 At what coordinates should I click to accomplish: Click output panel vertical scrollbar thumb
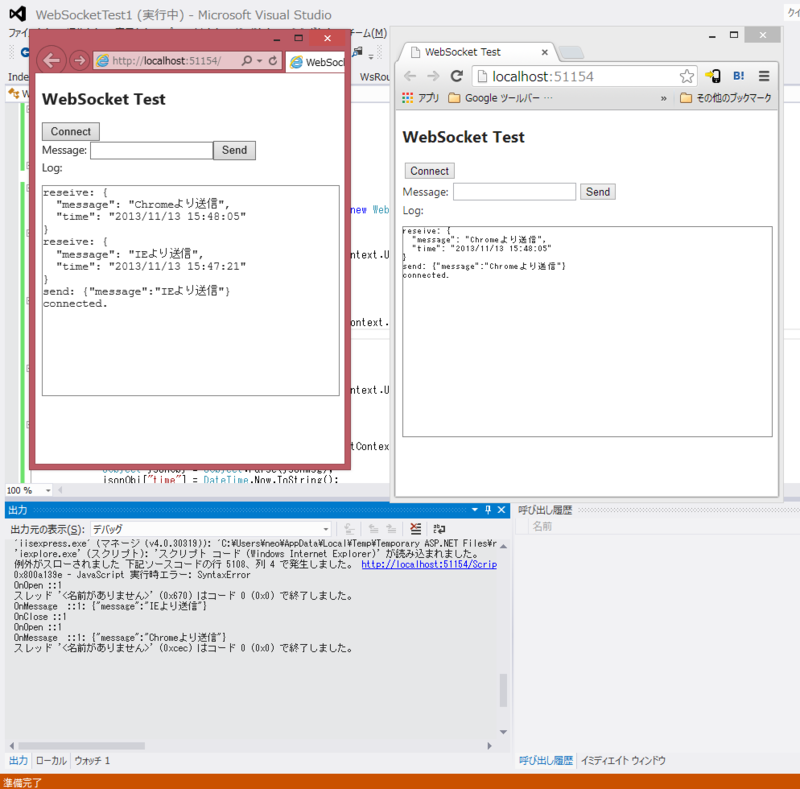coord(504,691)
